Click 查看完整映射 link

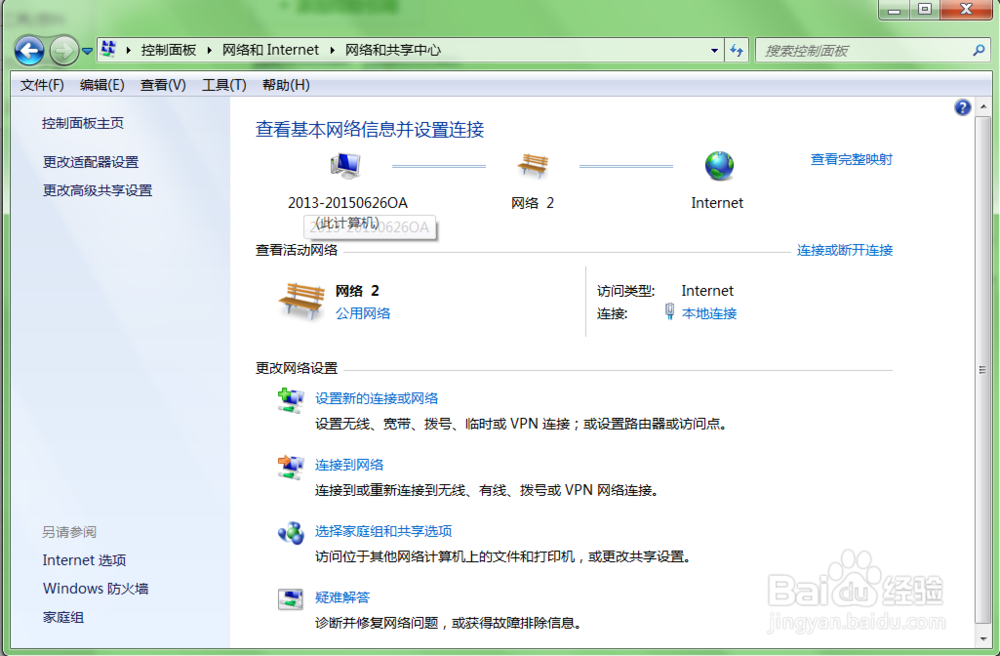point(851,159)
